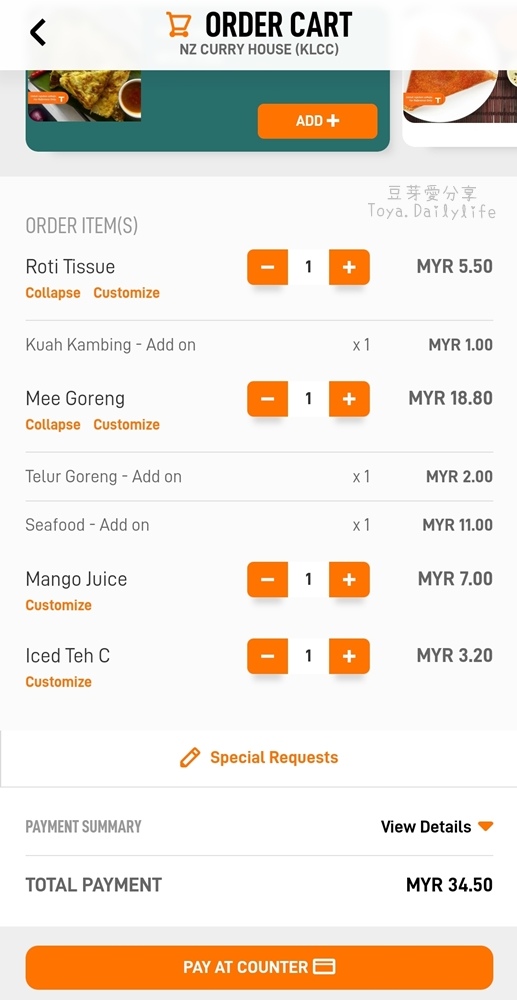Increase Mee Goreng quantity with plus
517x1000 pixels.
(349, 399)
